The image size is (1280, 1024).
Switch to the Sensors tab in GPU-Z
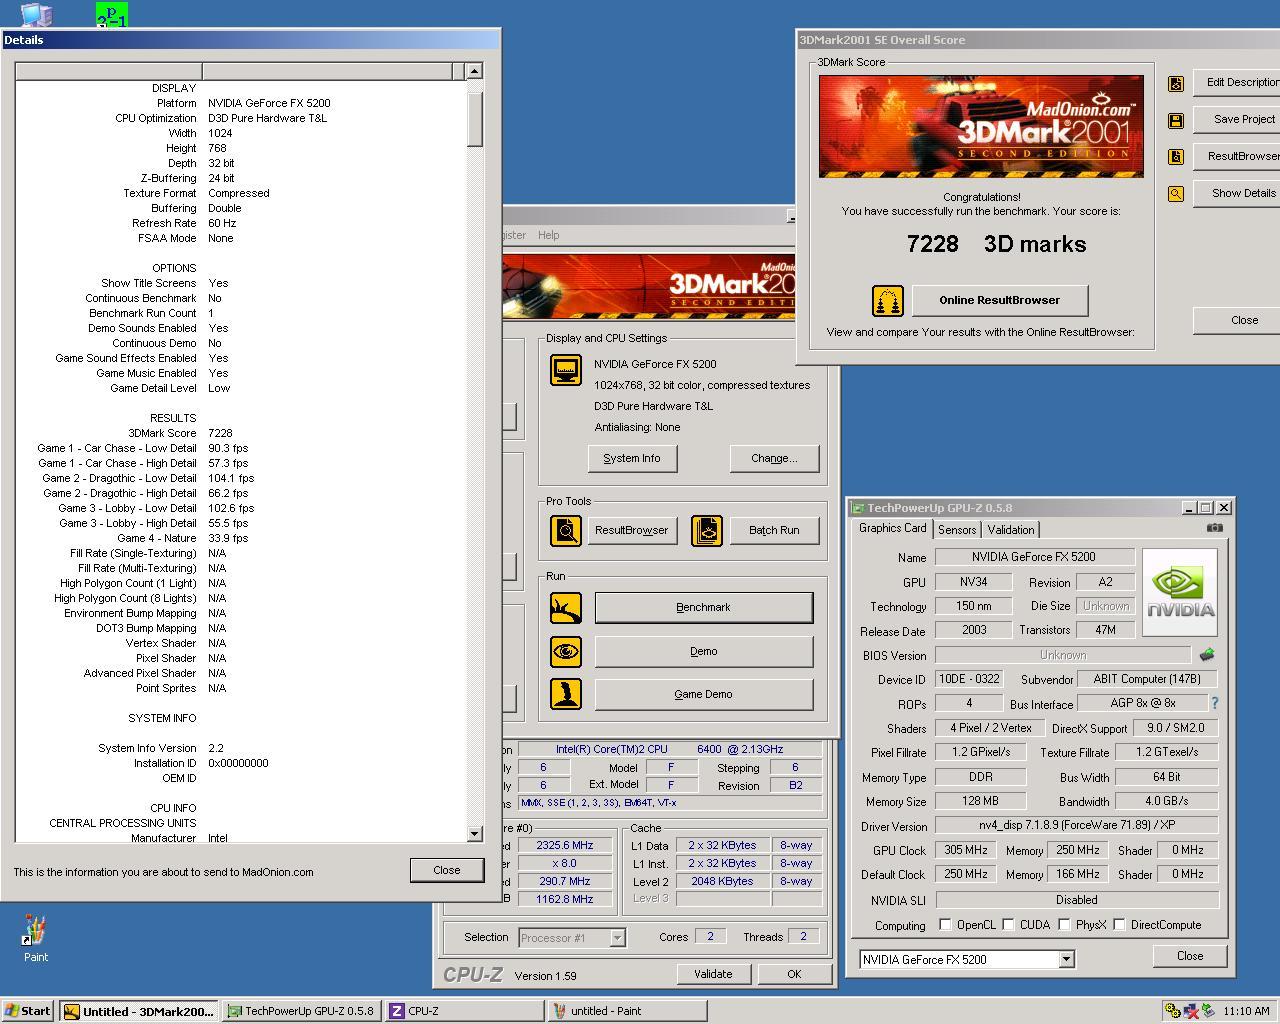957,530
